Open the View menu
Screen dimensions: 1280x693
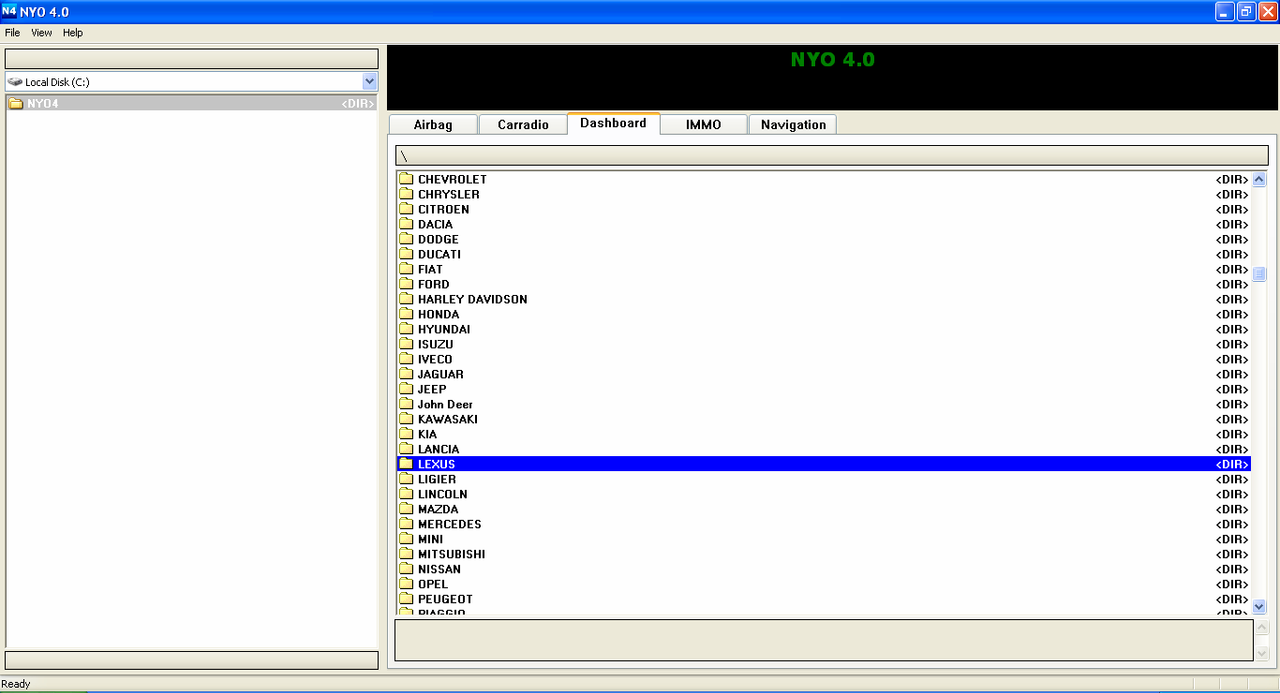tap(41, 33)
